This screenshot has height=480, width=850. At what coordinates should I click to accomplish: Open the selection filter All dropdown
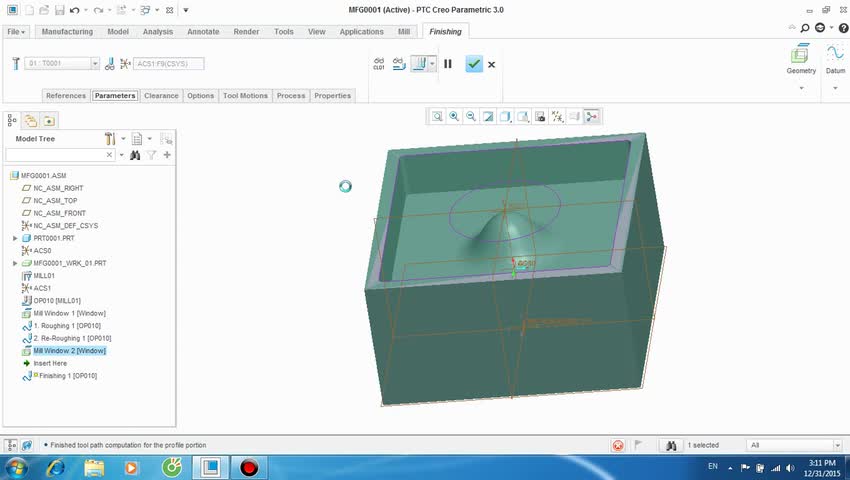[838, 445]
